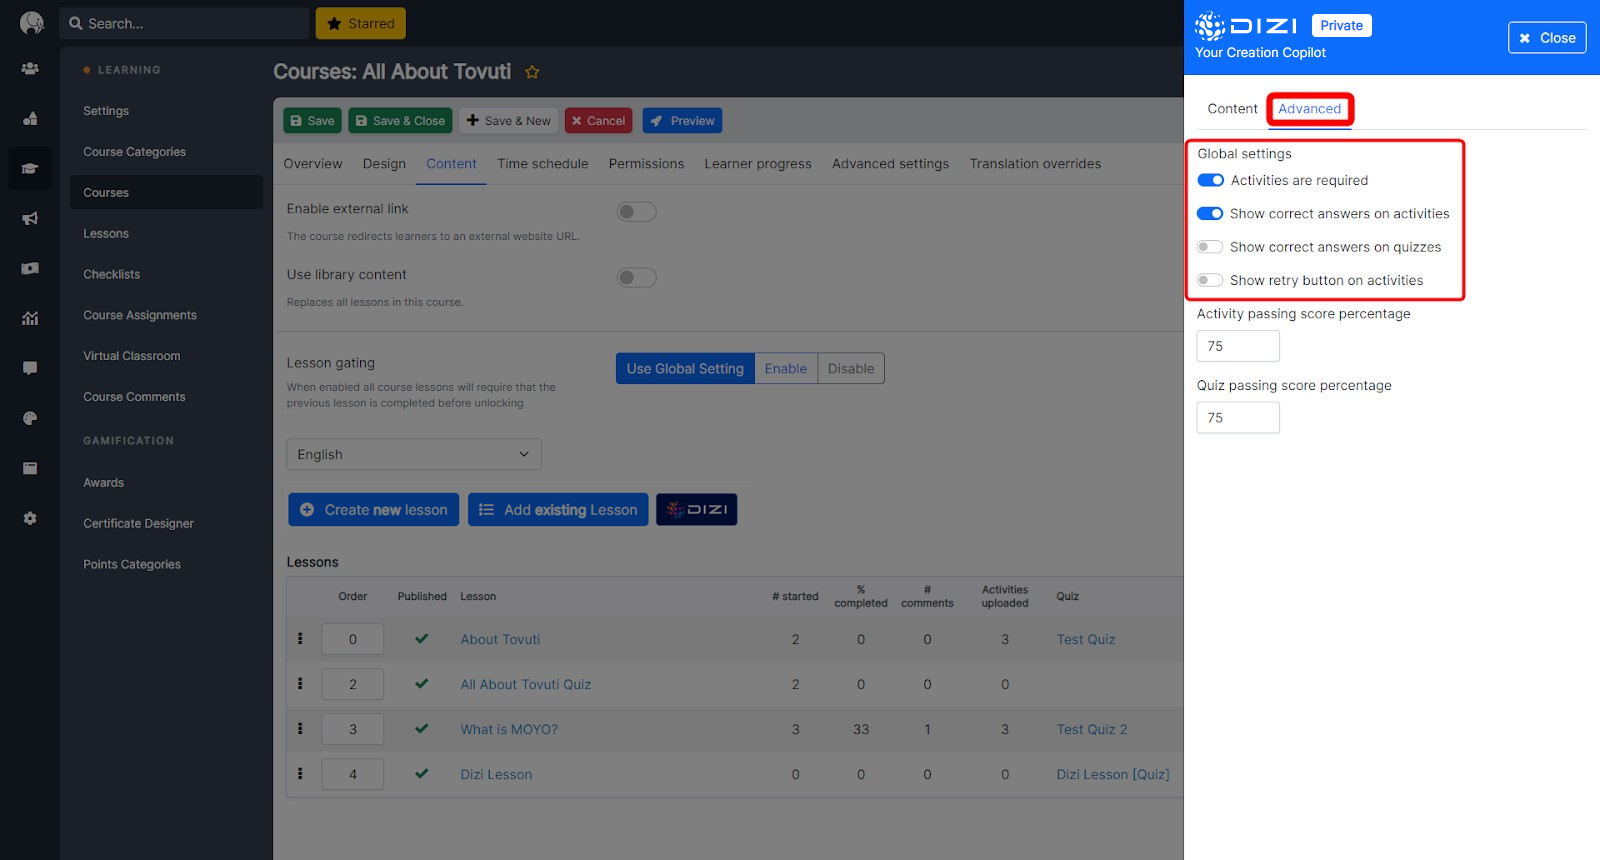Open the English language dropdown
Viewport: 1600px width, 860px height.
414,454
